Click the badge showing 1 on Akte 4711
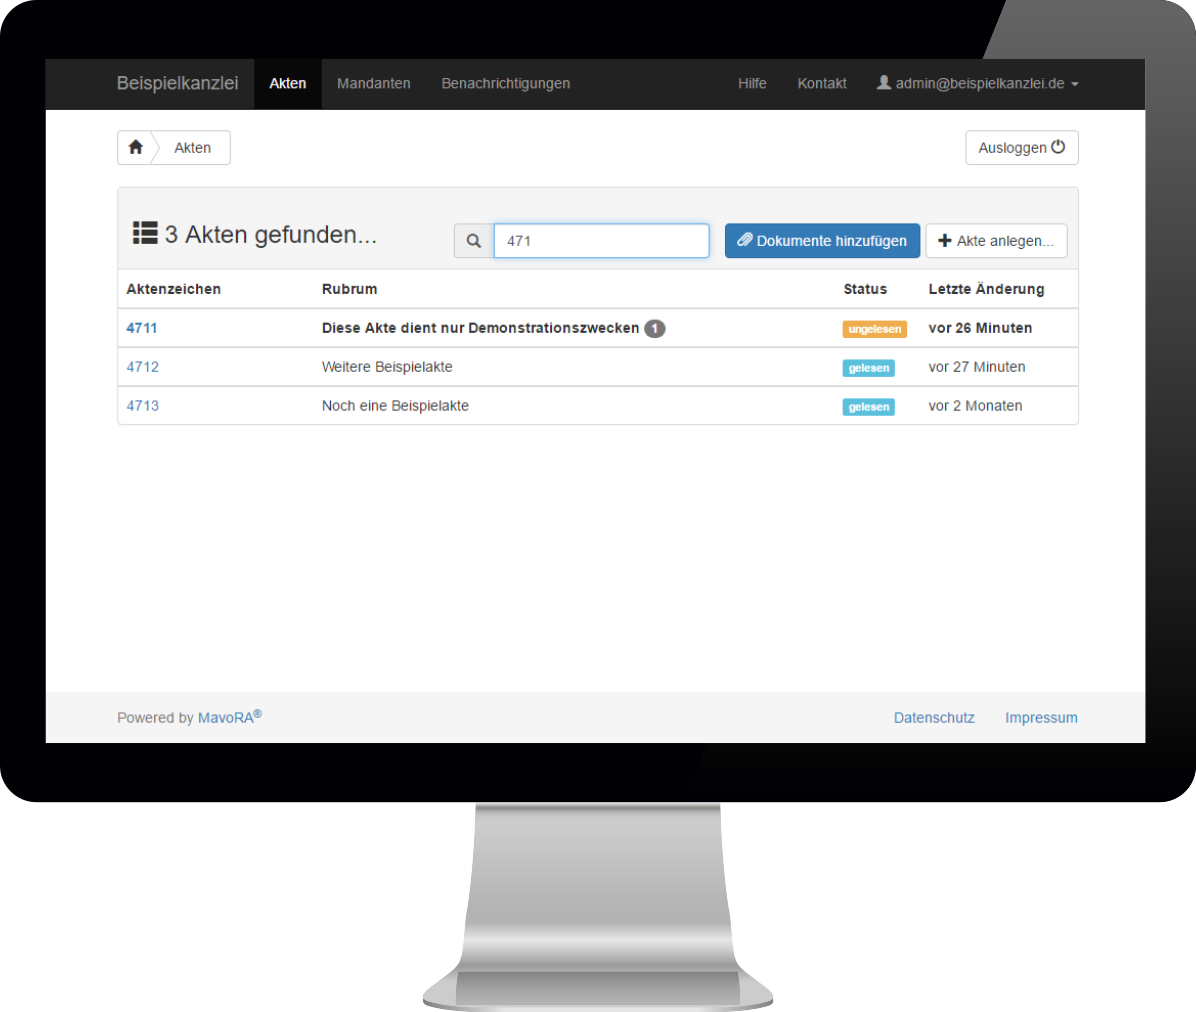The height and width of the screenshot is (1012, 1196). [x=655, y=328]
